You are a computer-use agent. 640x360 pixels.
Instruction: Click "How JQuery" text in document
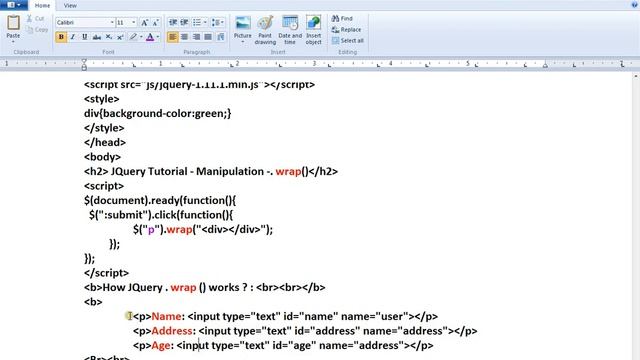click(132, 287)
